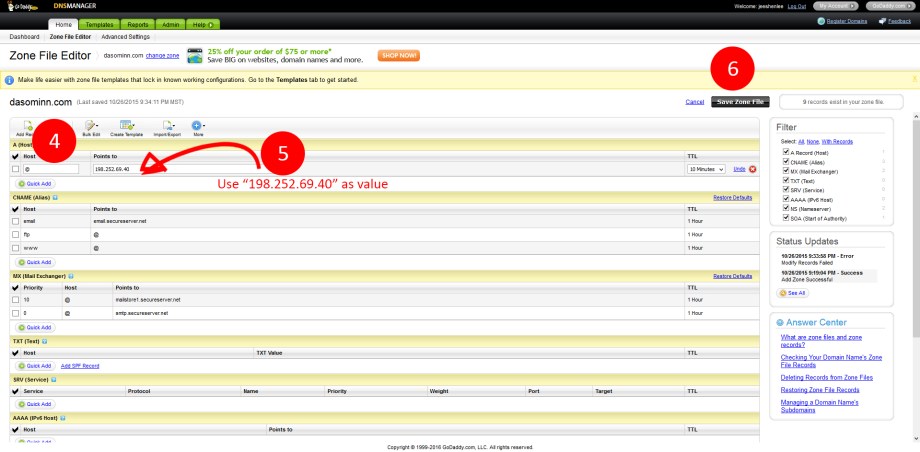This screenshot has height=452, width=920.
Task: Click the info icon beside AAAA (IPv6 Host) header
Action: pyautogui.click(x=62, y=418)
